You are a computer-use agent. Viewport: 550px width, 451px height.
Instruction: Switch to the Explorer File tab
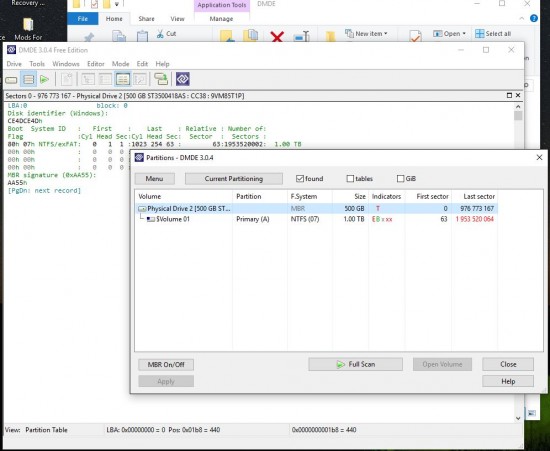click(82, 19)
